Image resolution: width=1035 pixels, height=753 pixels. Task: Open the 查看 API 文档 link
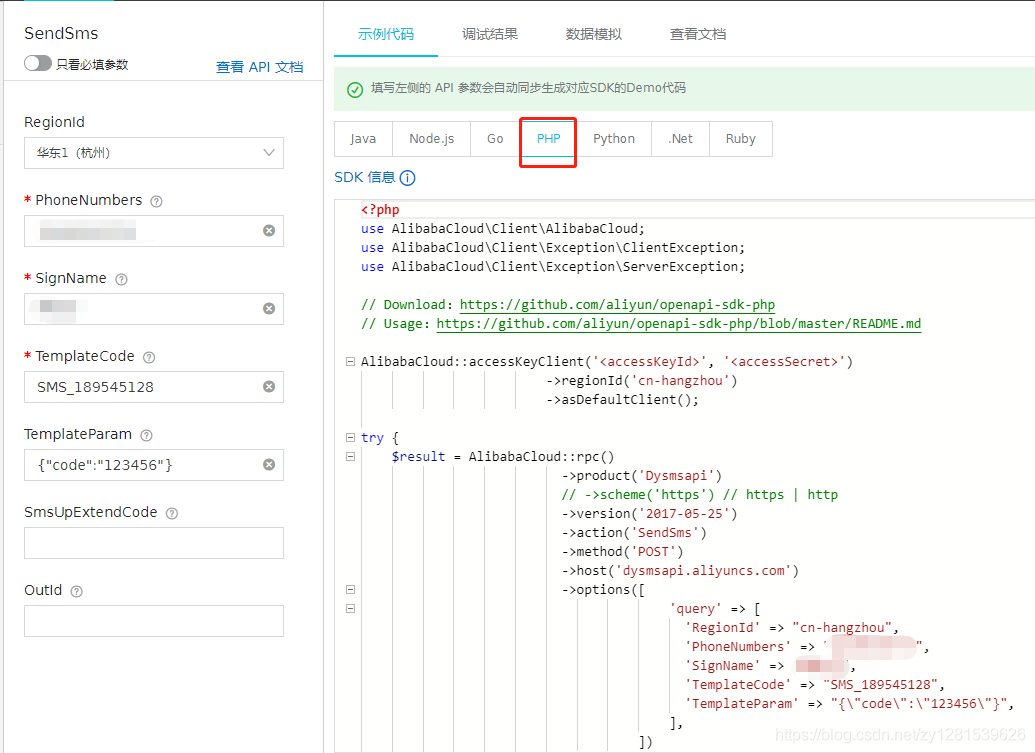(260, 66)
